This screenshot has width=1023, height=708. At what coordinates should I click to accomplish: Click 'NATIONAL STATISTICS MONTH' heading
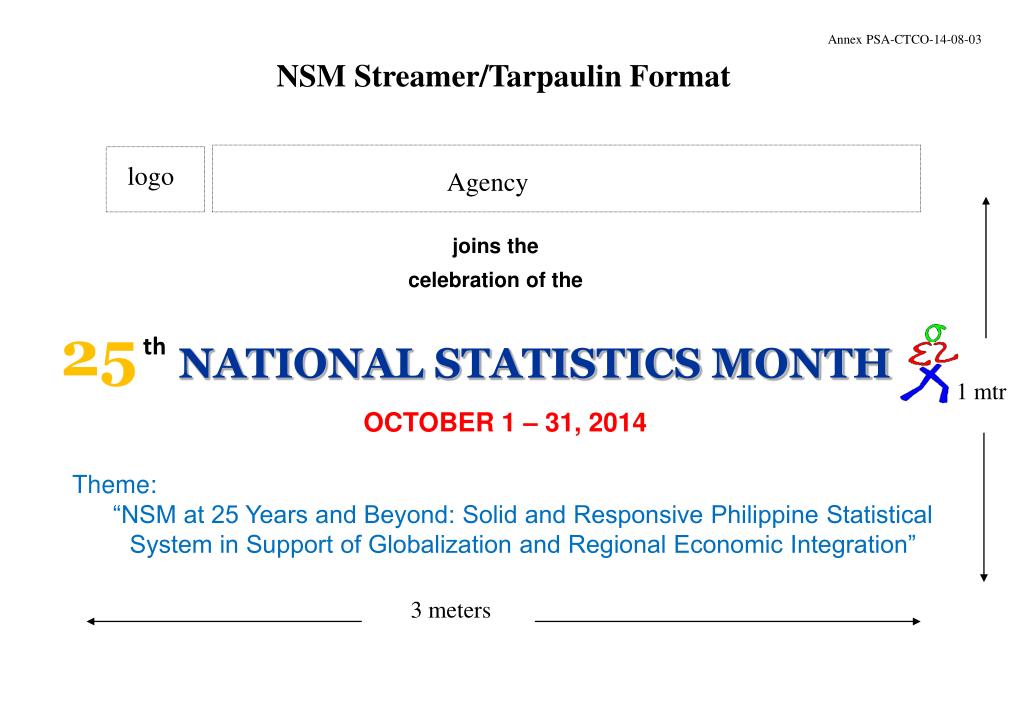click(535, 363)
